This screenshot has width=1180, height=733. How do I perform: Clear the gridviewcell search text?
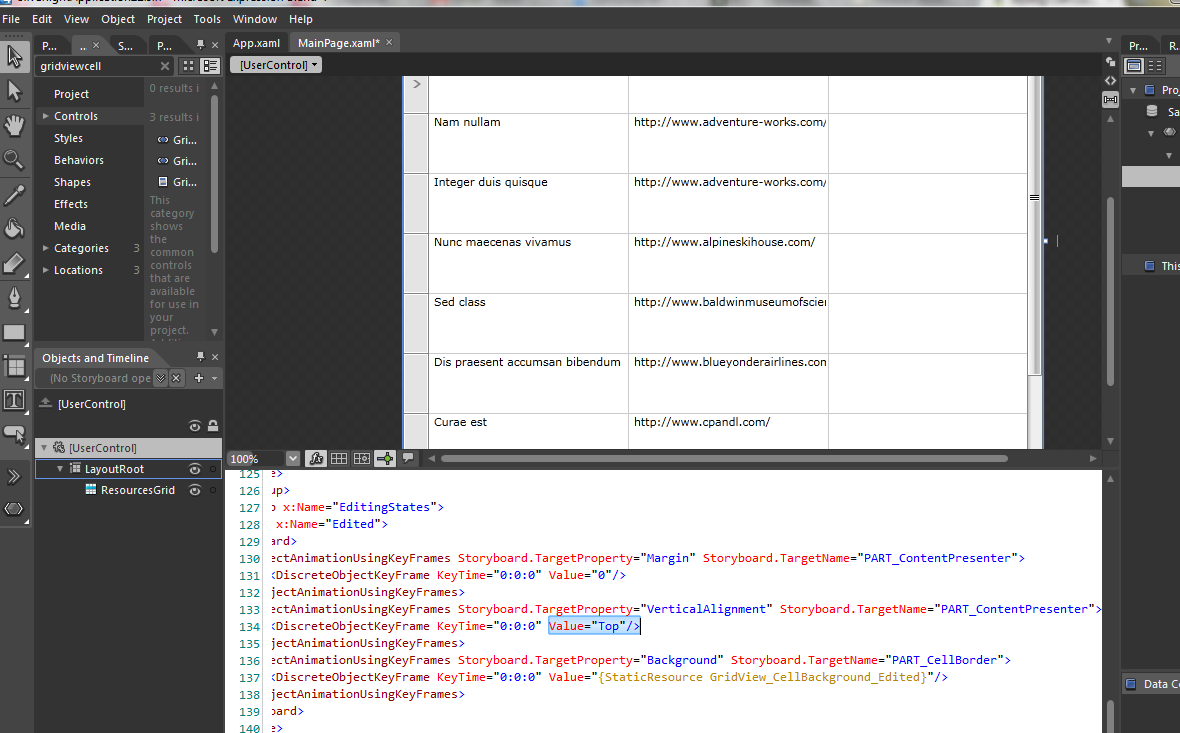pos(165,66)
